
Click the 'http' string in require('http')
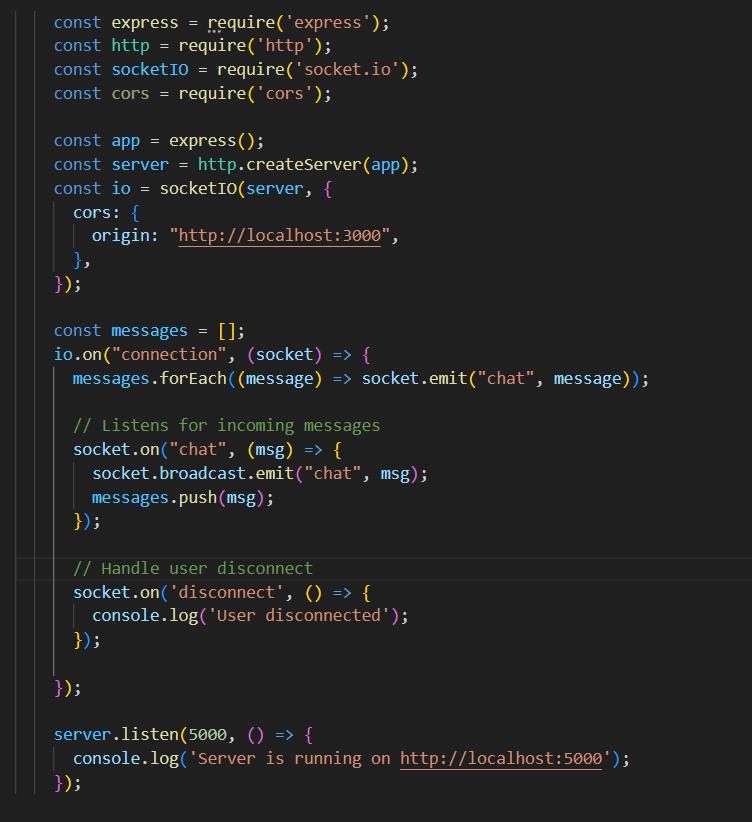pyautogui.click(x=285, y=46)
